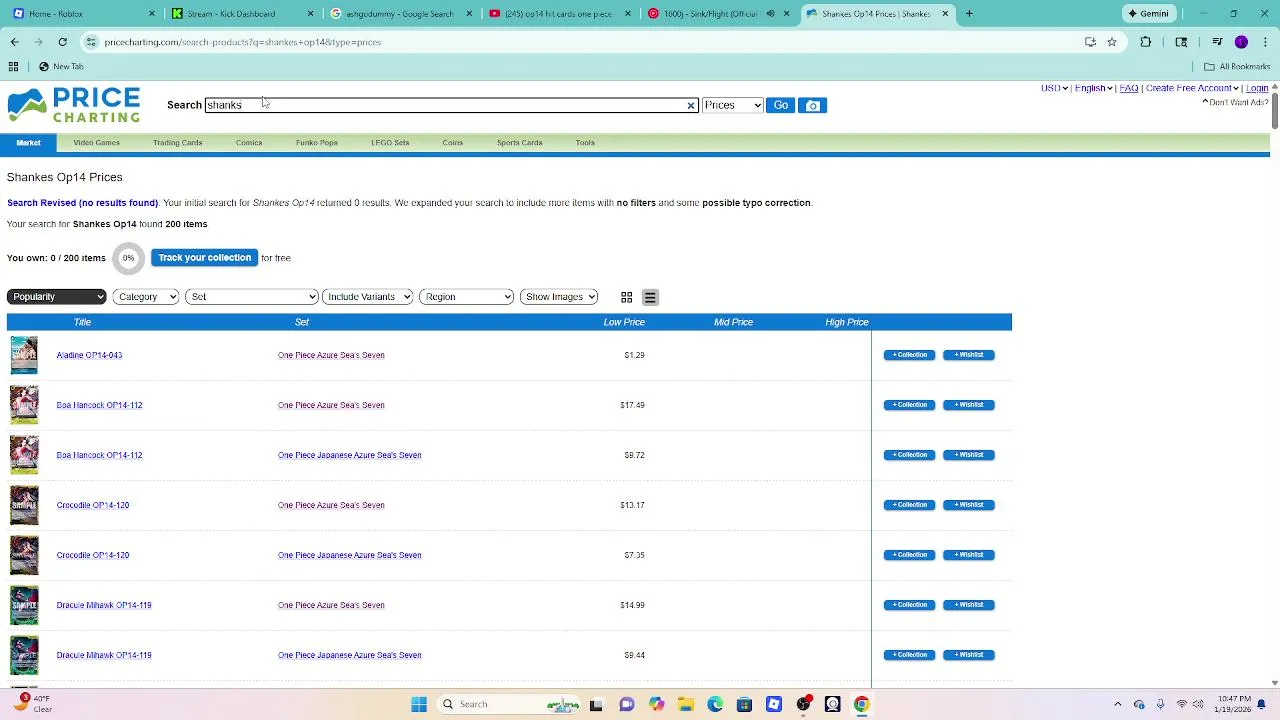Go back in browser history
Screen dimensions: 1280x720
(x=14, y=42)
